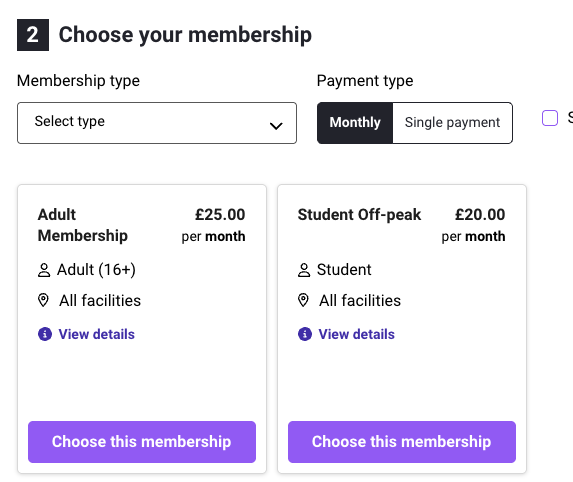
Task: Click the Select type placeholder text
Action: click(x=69, y=121)
